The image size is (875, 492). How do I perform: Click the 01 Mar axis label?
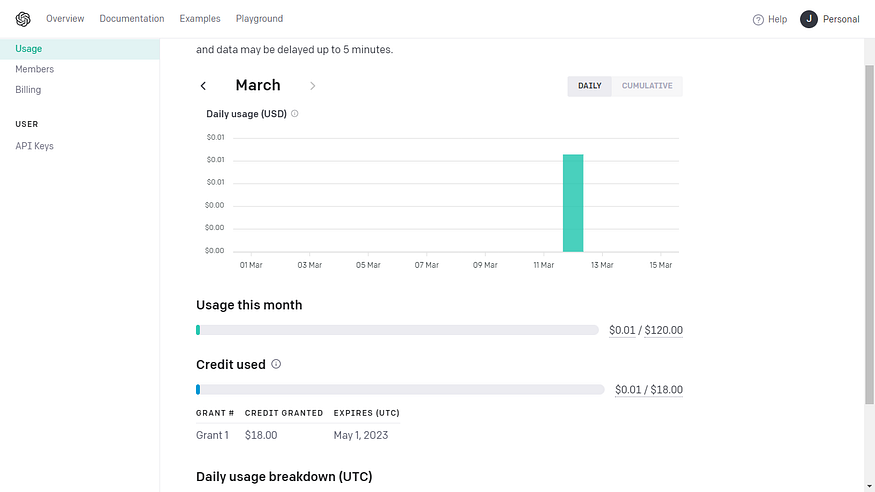coord(251,266)
